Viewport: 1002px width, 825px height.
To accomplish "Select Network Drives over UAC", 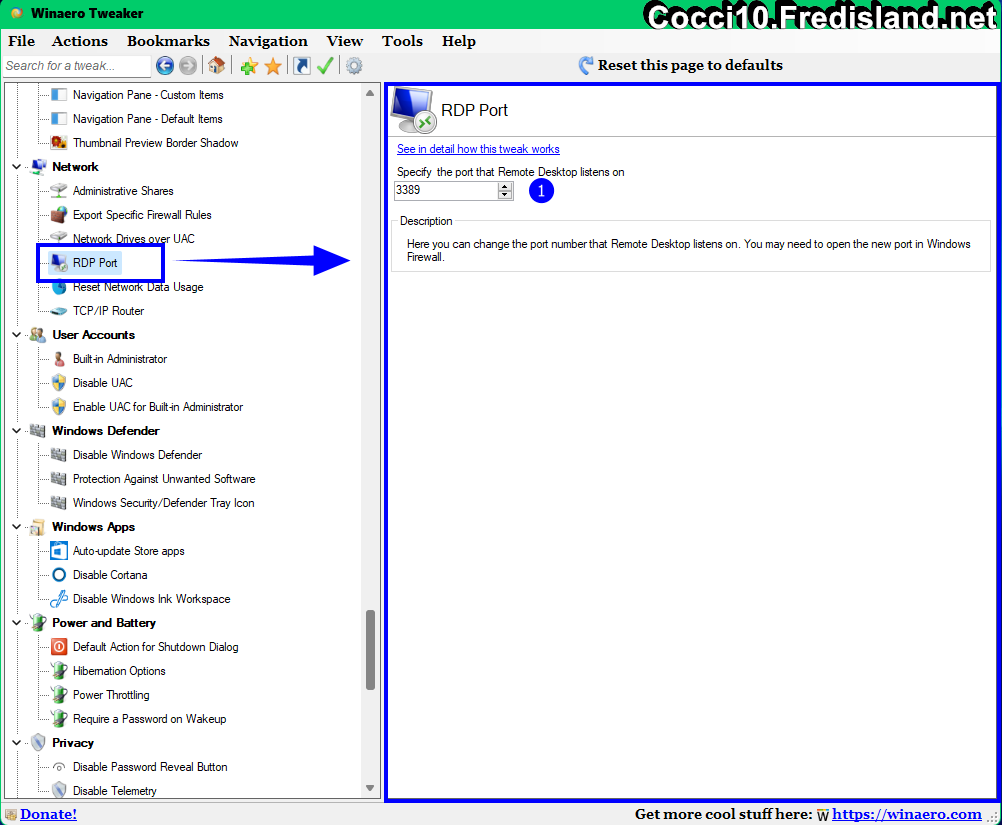I will tap(134, 239).
